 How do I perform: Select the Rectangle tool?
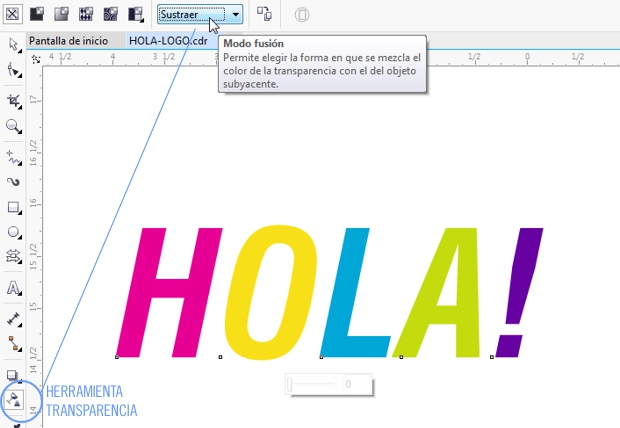point(14,208)
